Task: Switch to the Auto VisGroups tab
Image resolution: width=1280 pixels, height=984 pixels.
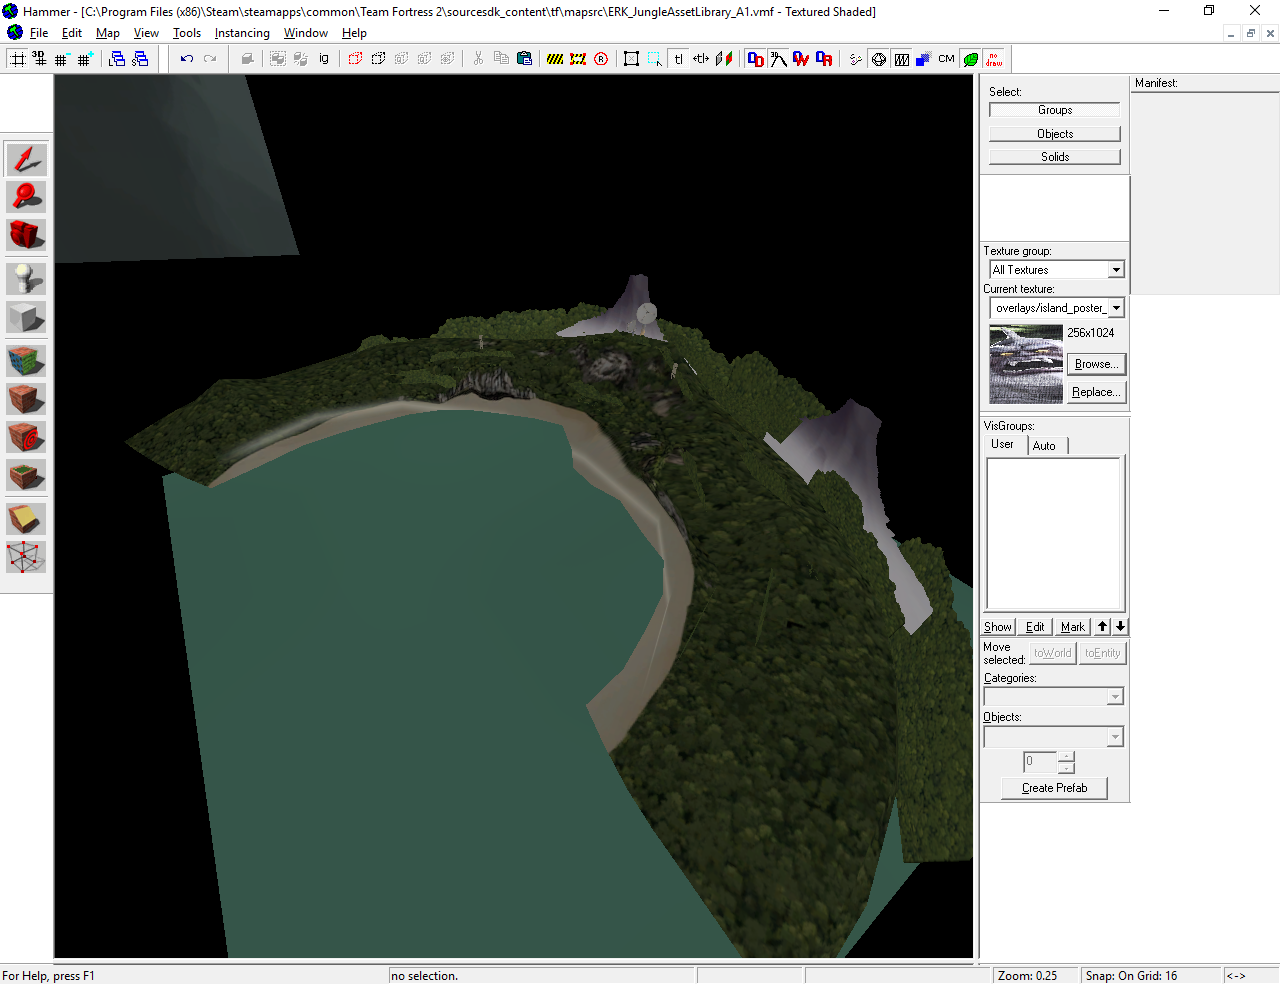Action: [1046, 446]
